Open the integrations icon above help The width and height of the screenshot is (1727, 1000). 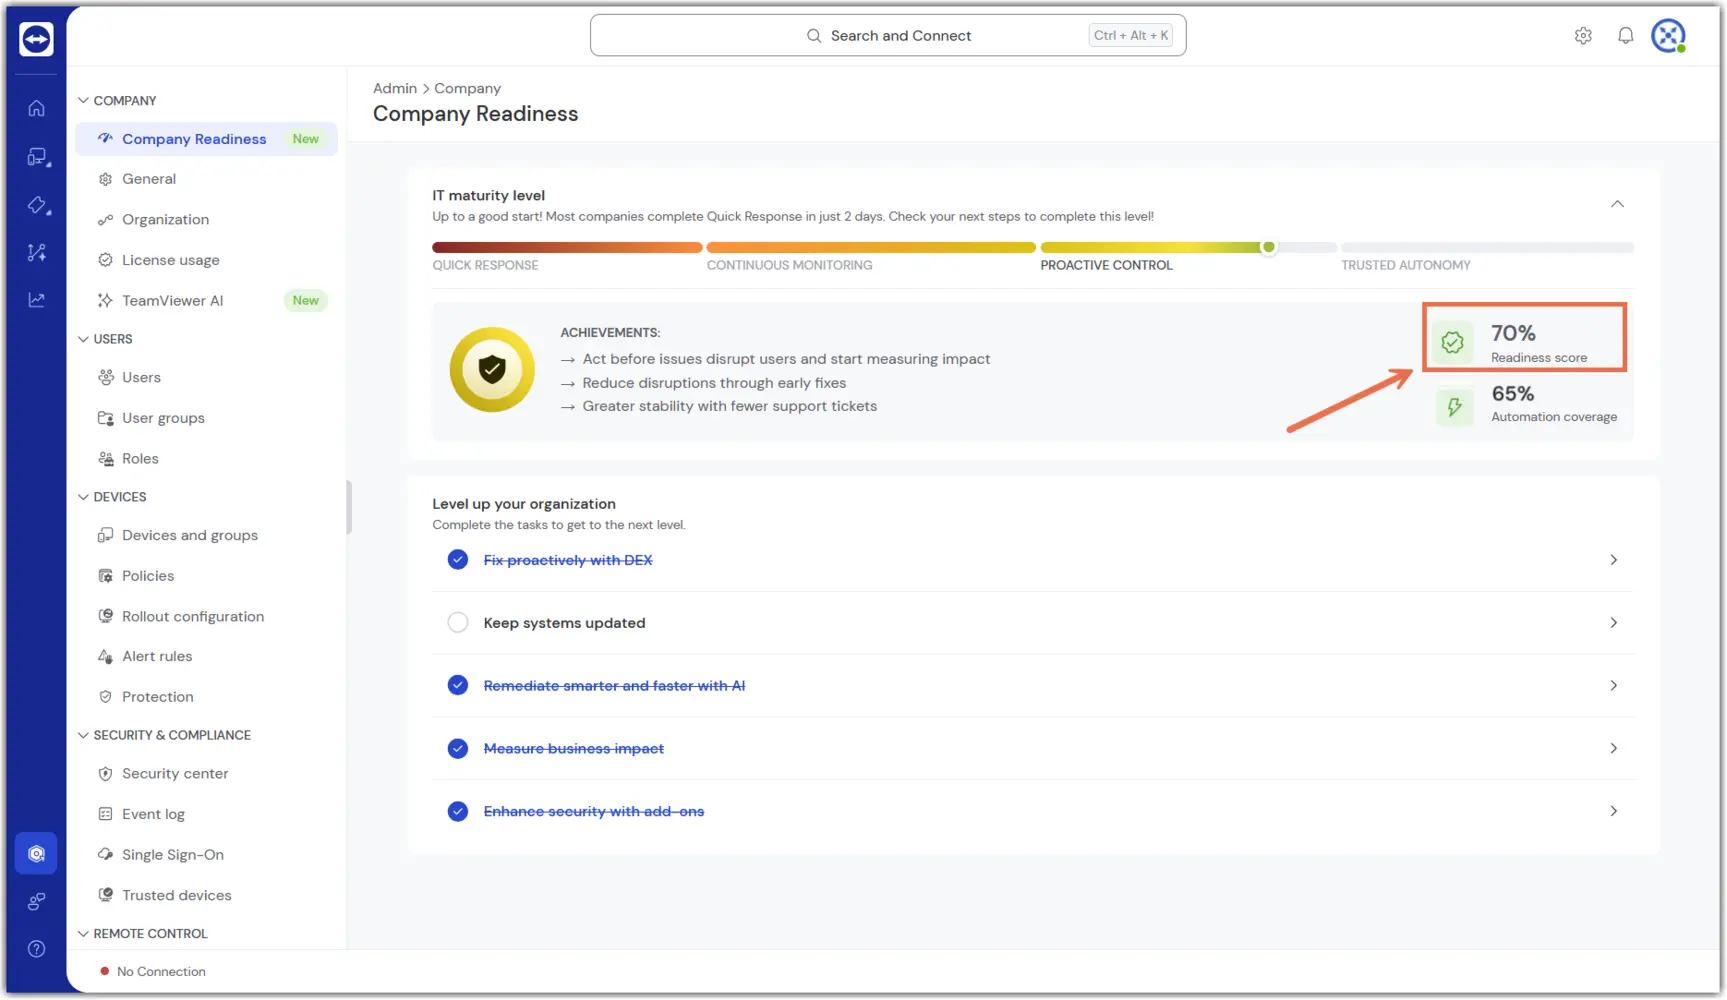[36, 902]
